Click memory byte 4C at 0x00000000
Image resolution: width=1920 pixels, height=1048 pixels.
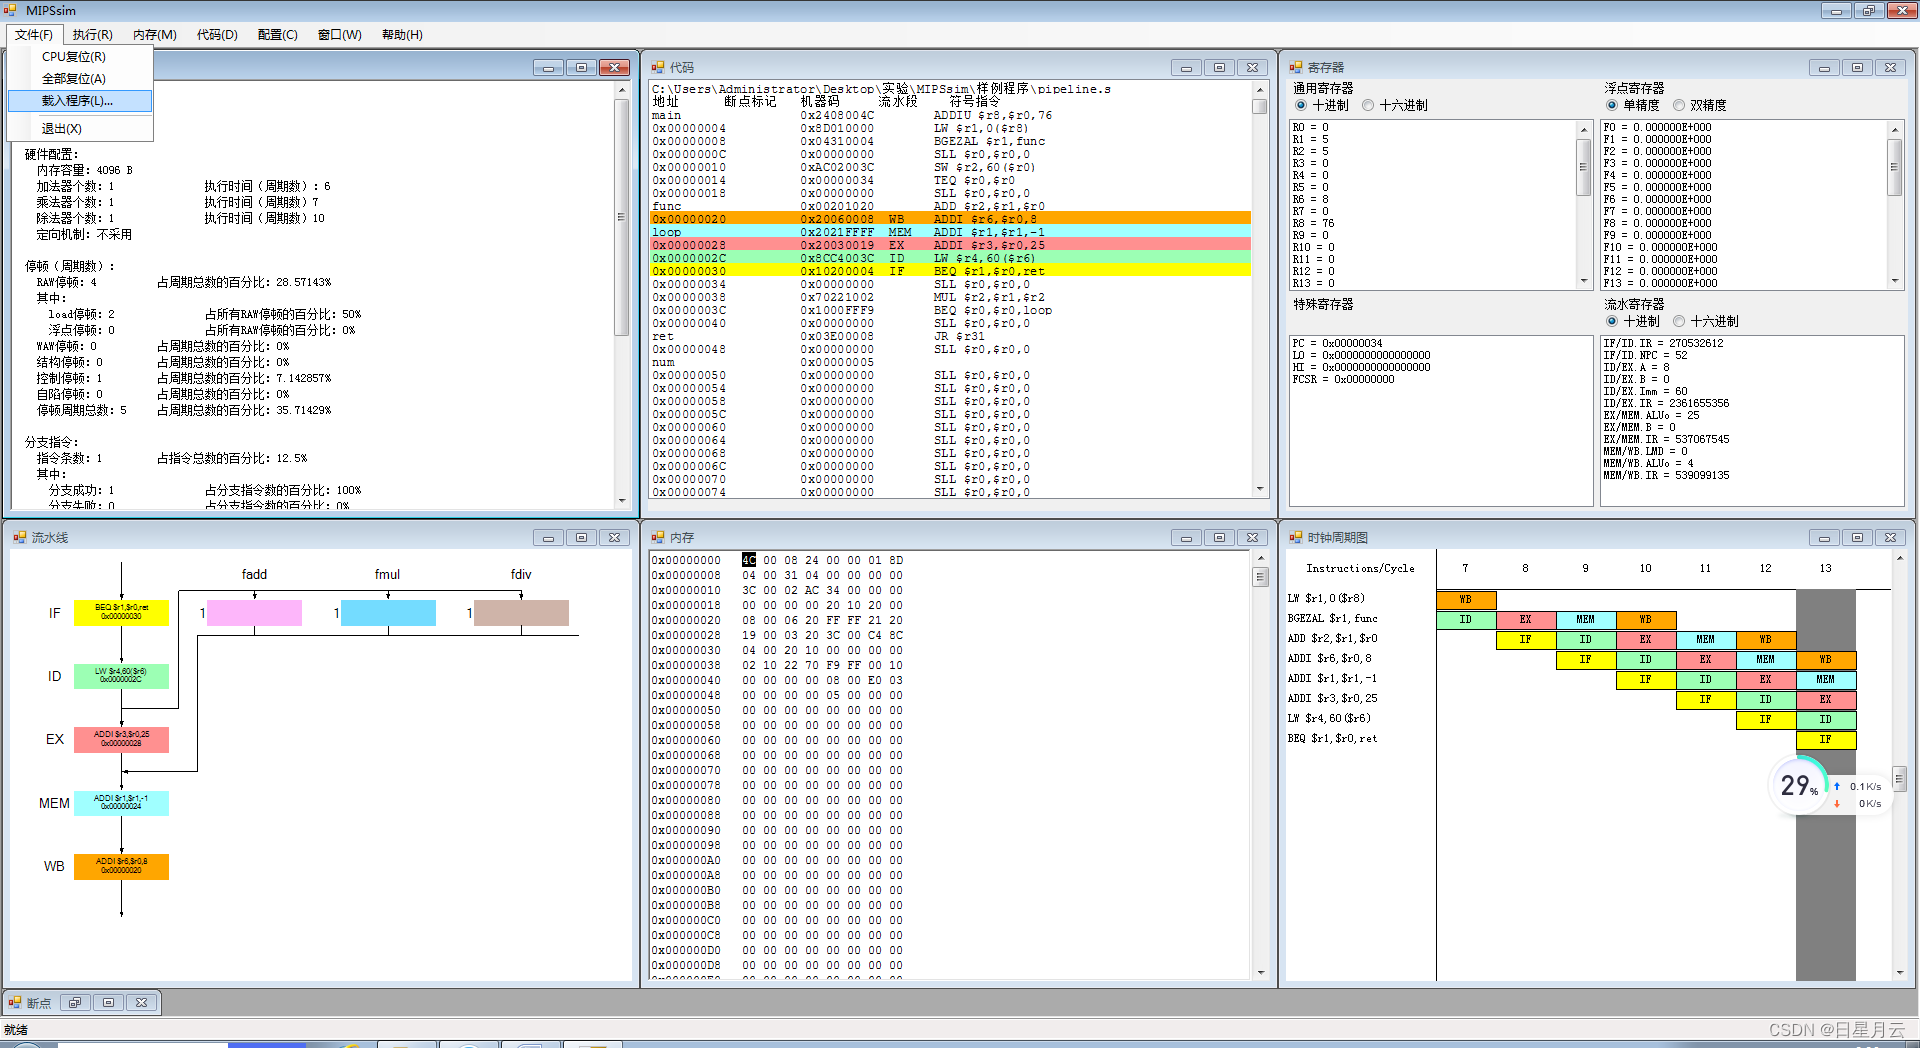(749, 561)
